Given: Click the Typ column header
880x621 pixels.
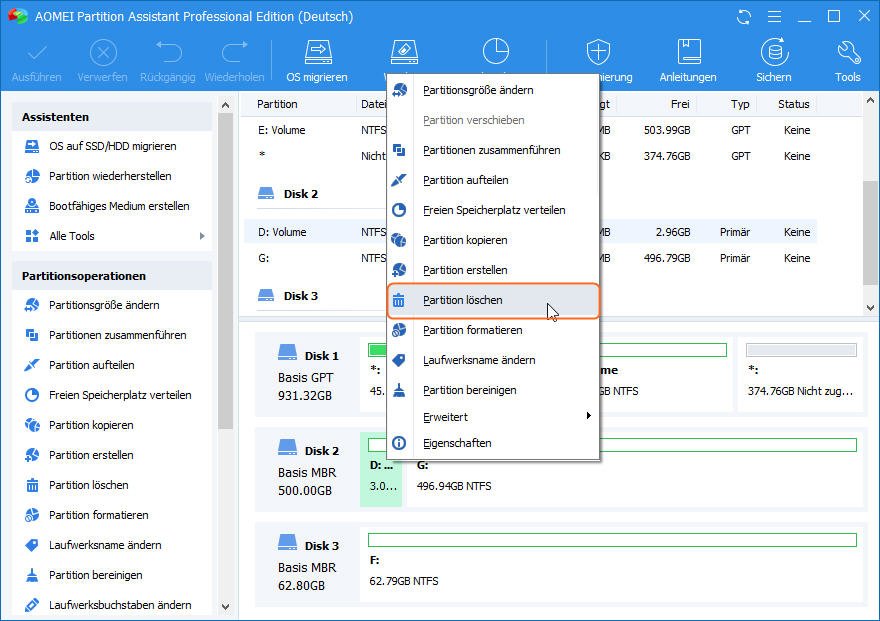Looking at the screenshot, I should point(740,104).
